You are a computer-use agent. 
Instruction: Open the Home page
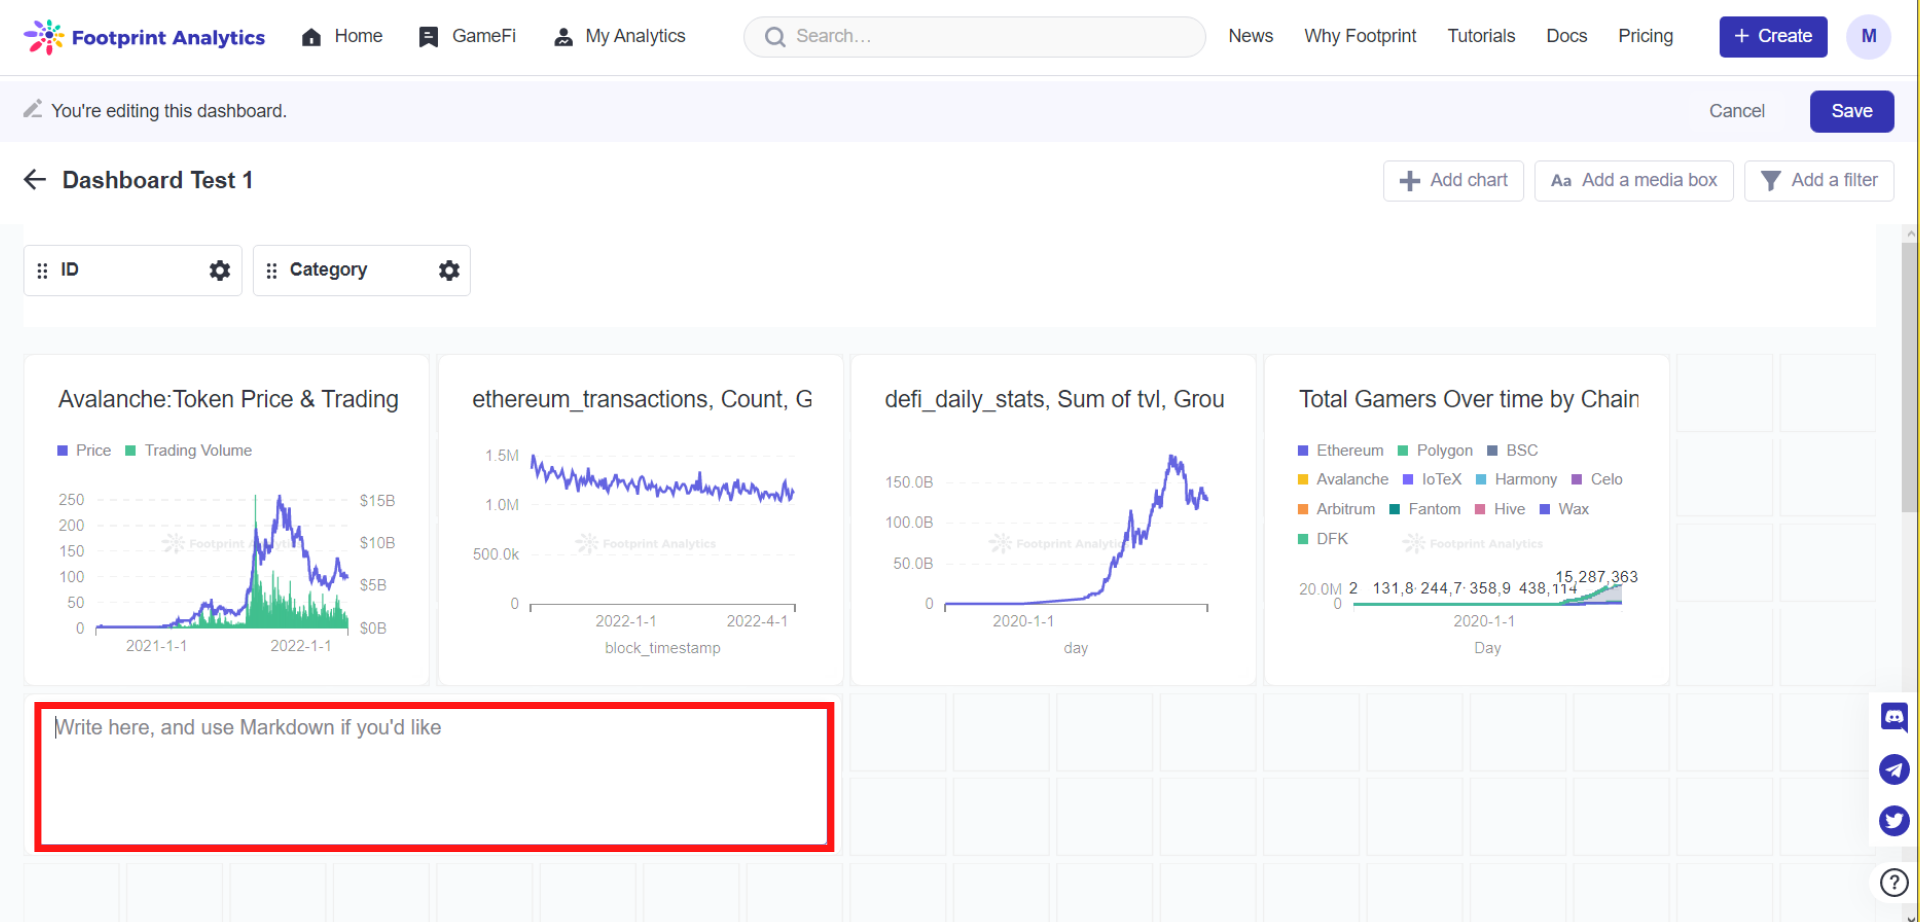click(342, 36)
